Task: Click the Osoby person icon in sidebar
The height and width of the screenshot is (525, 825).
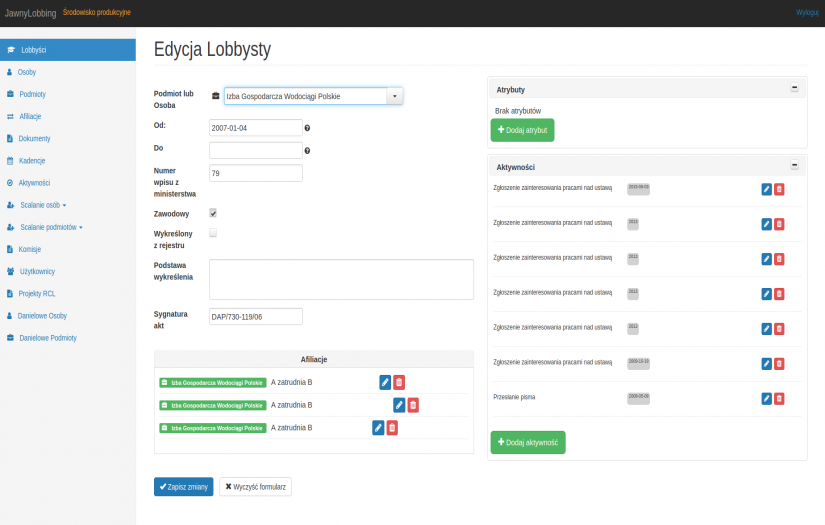Action: [9, 72]
